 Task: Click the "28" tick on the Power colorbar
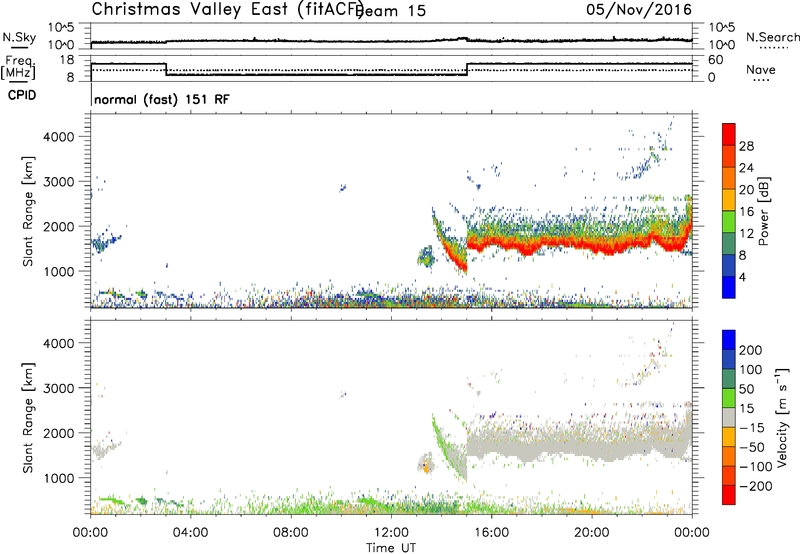(x=746, y=146)
